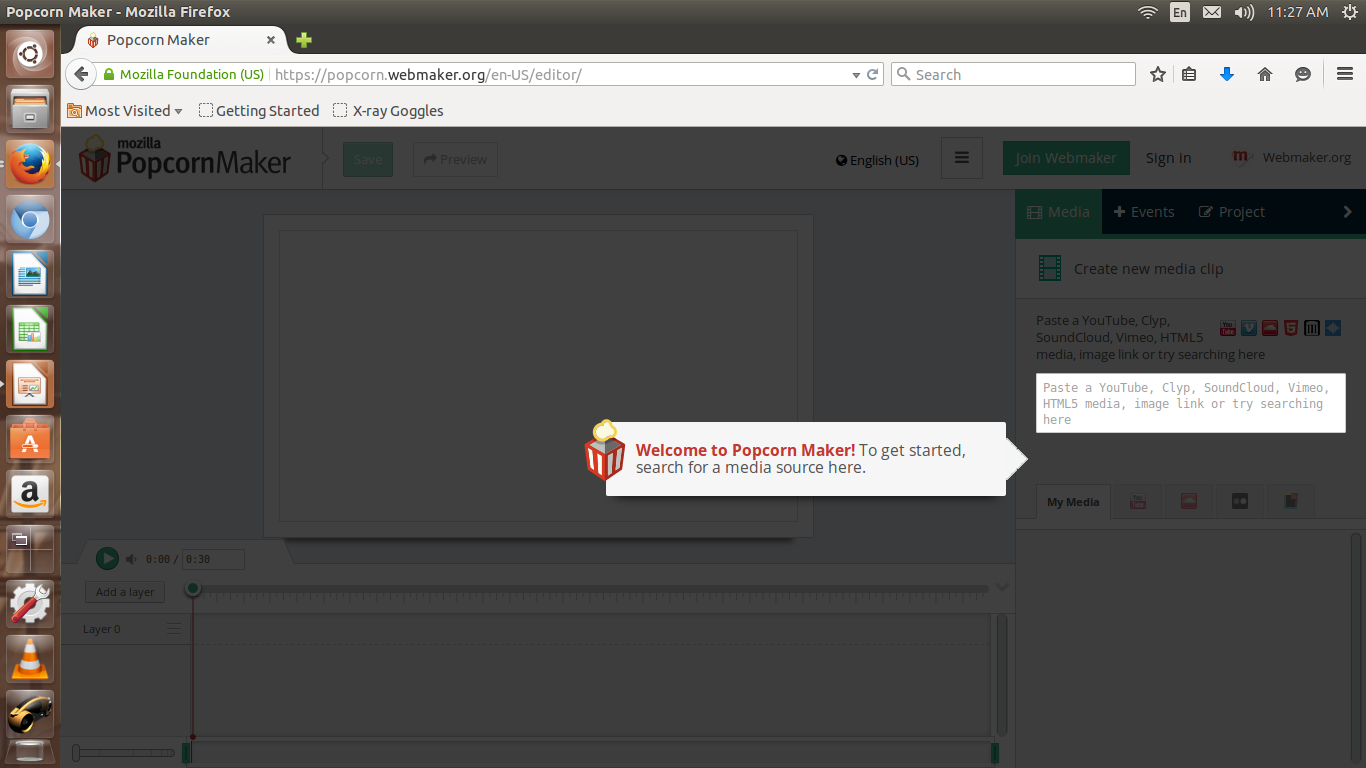
Task: Open the X-ray Goggles bookmark
Action: (x=388, y=111)
